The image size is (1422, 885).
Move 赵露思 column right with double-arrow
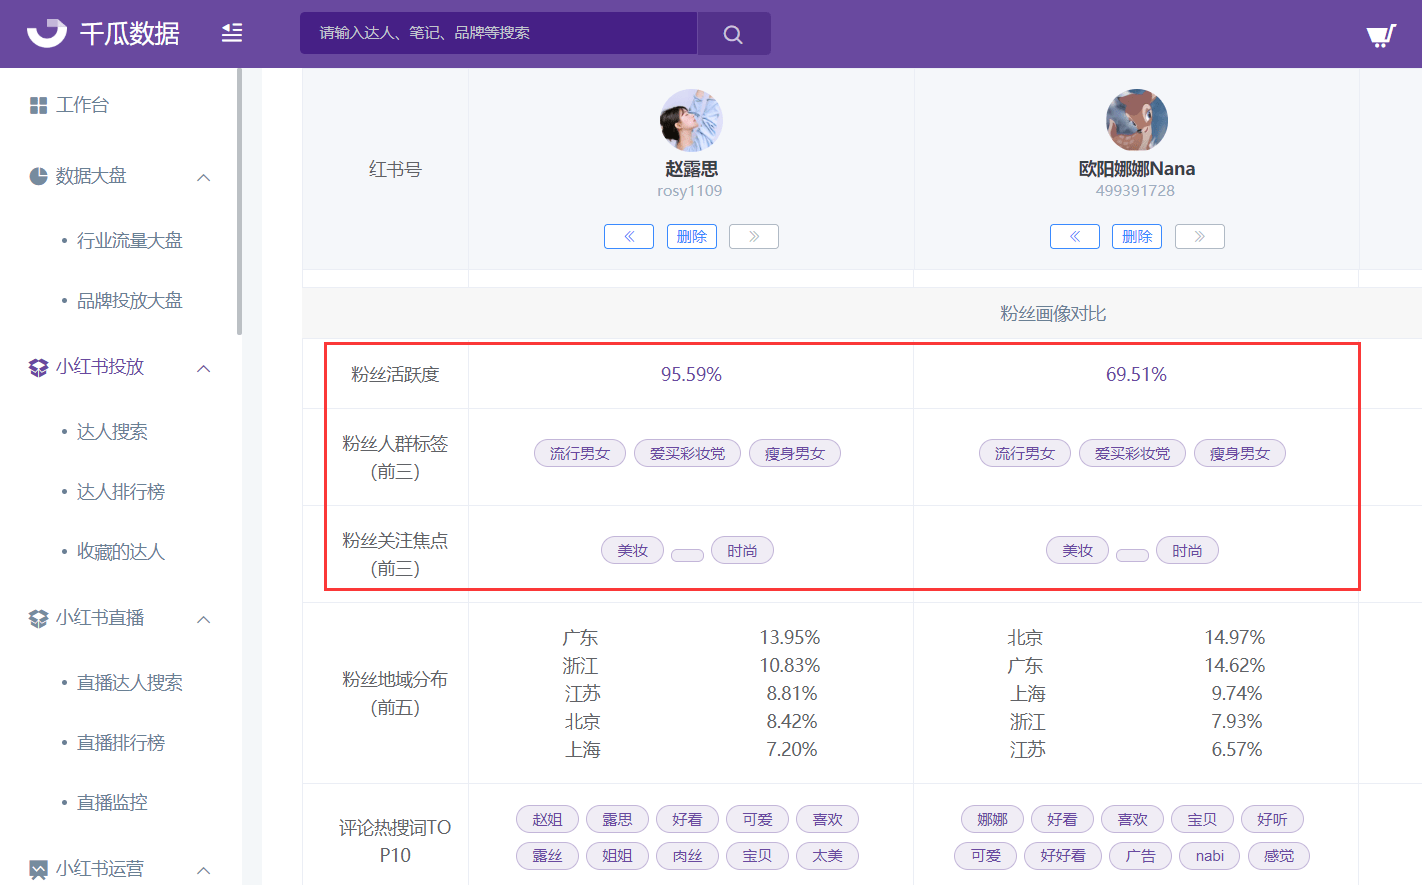point(754,237)
